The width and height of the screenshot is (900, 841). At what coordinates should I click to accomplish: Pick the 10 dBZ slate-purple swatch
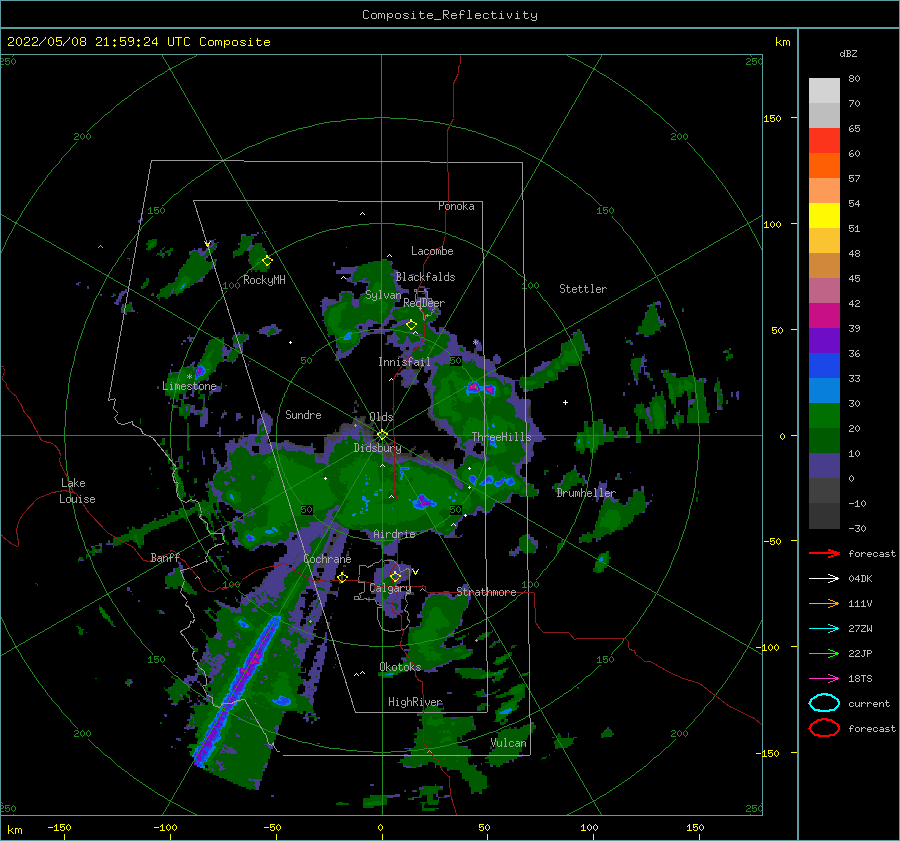click(824, 466)
